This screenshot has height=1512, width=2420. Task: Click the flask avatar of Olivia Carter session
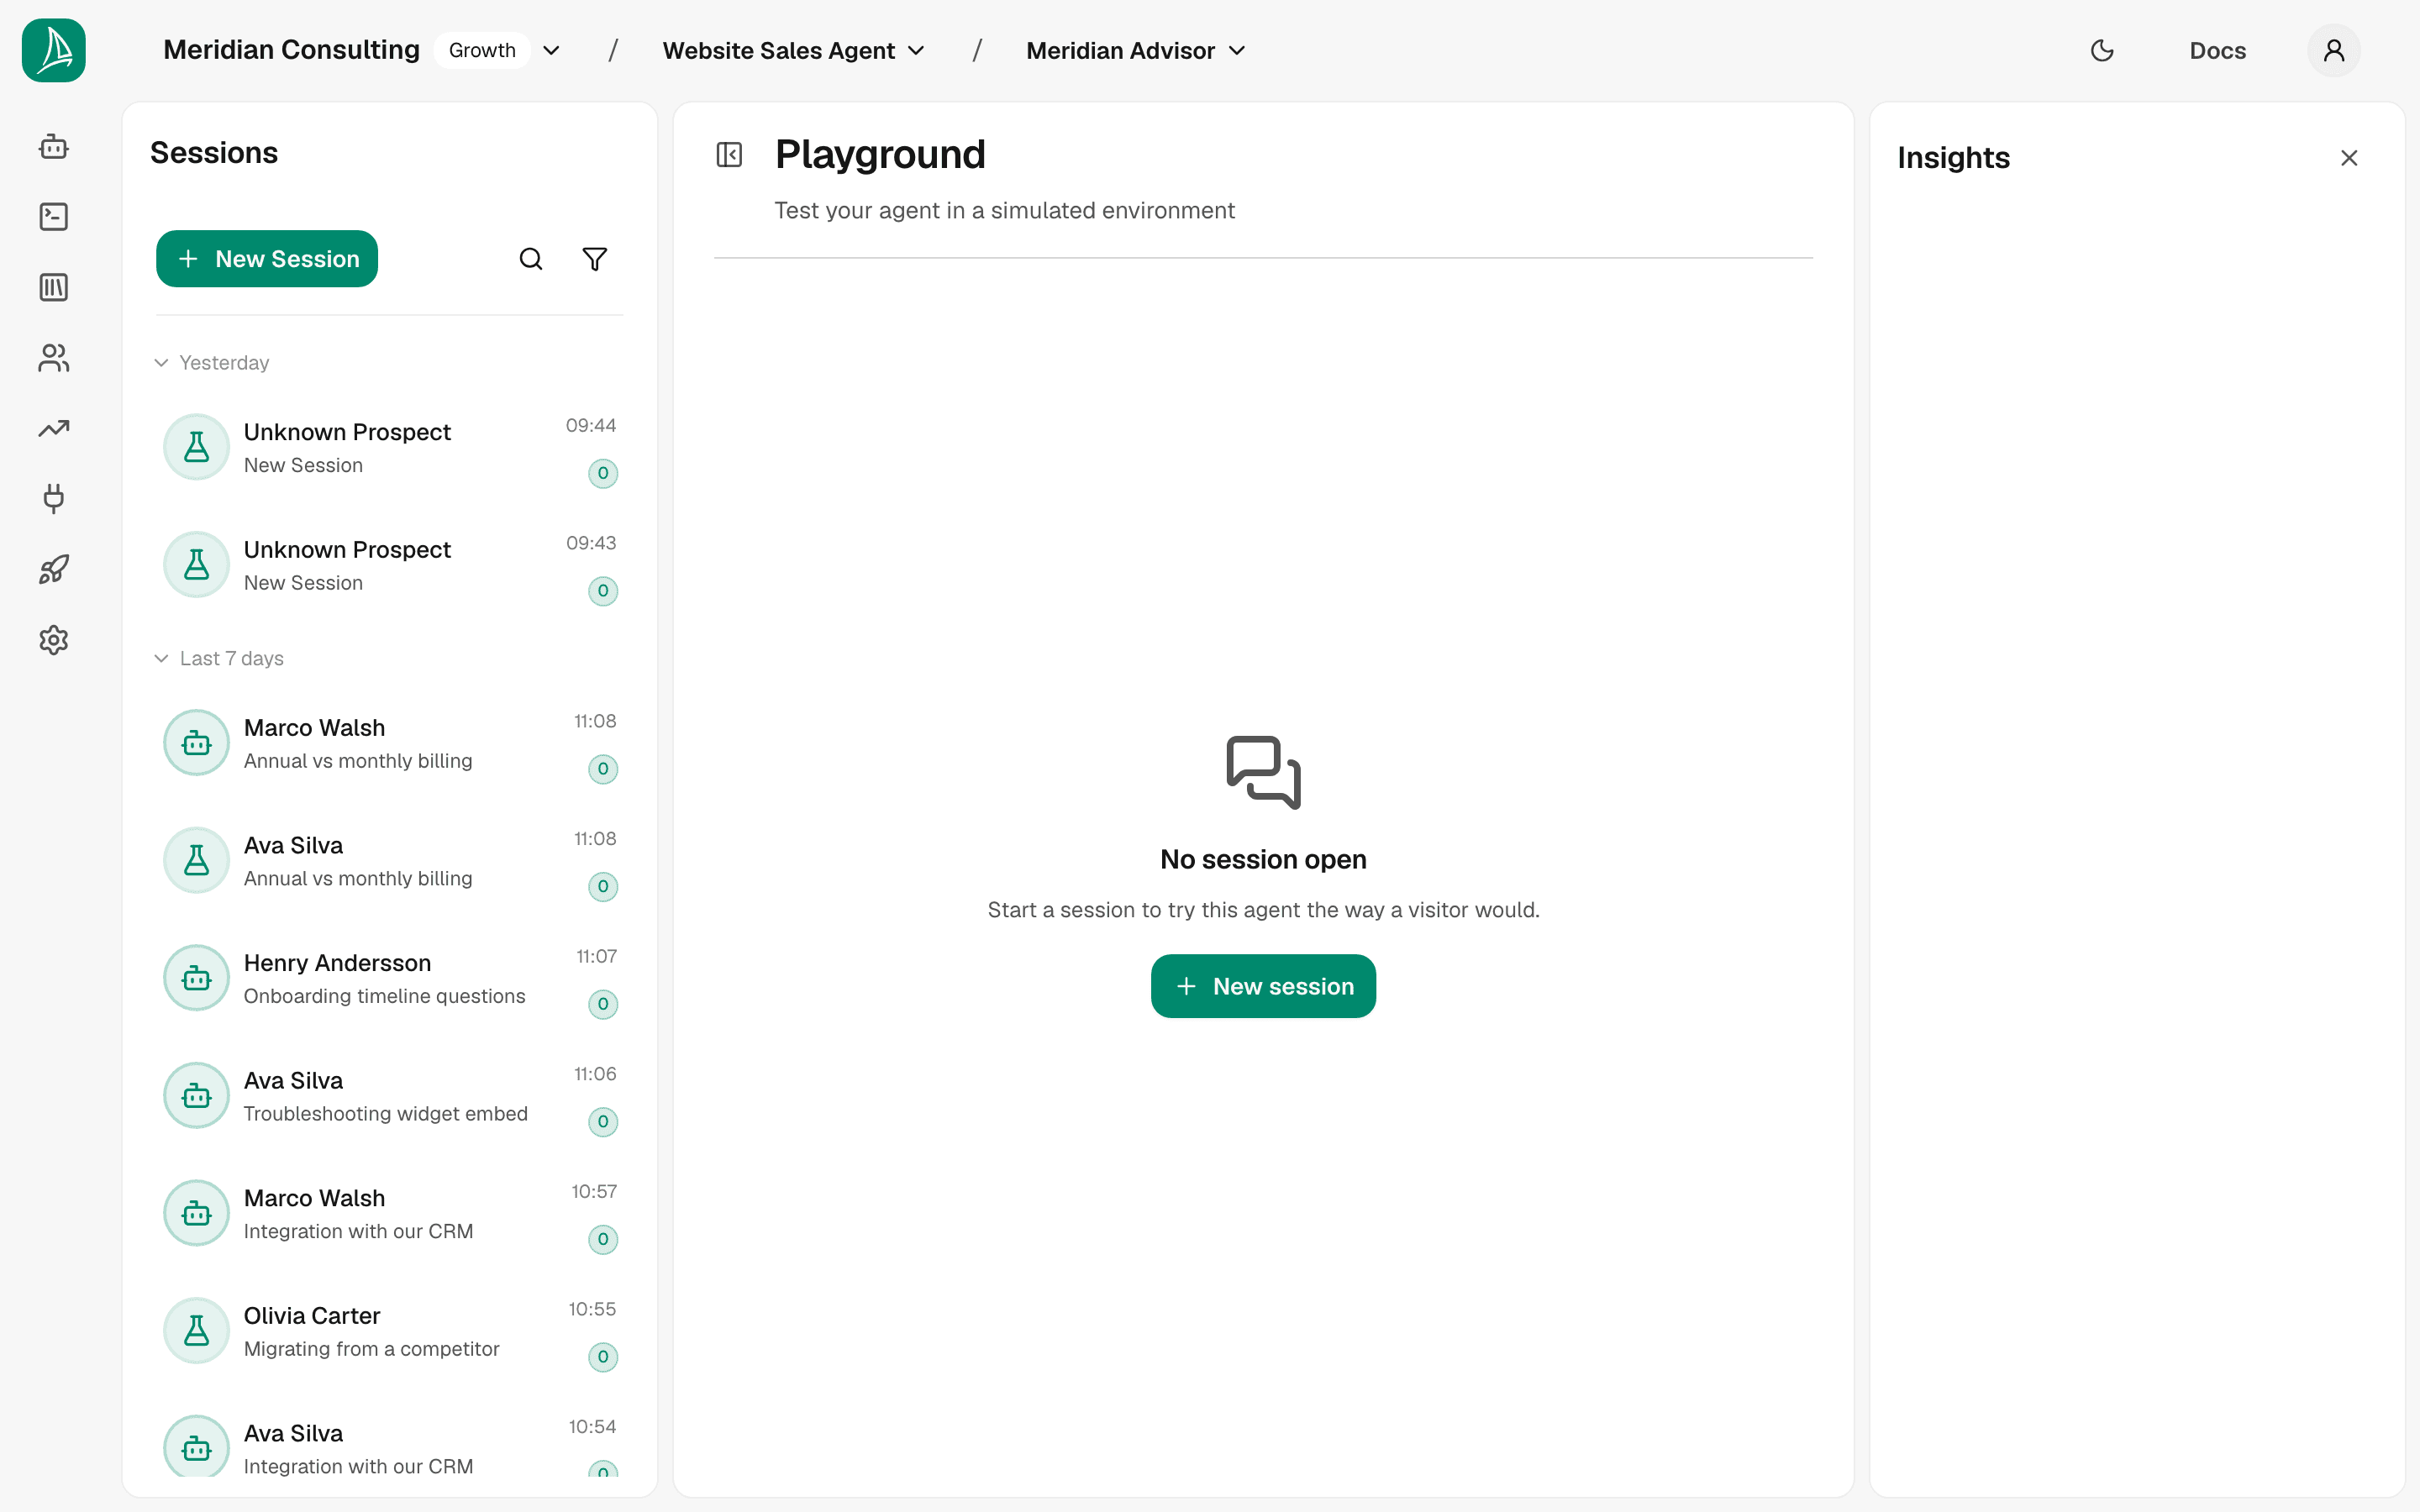click(x=197, y=1331)
